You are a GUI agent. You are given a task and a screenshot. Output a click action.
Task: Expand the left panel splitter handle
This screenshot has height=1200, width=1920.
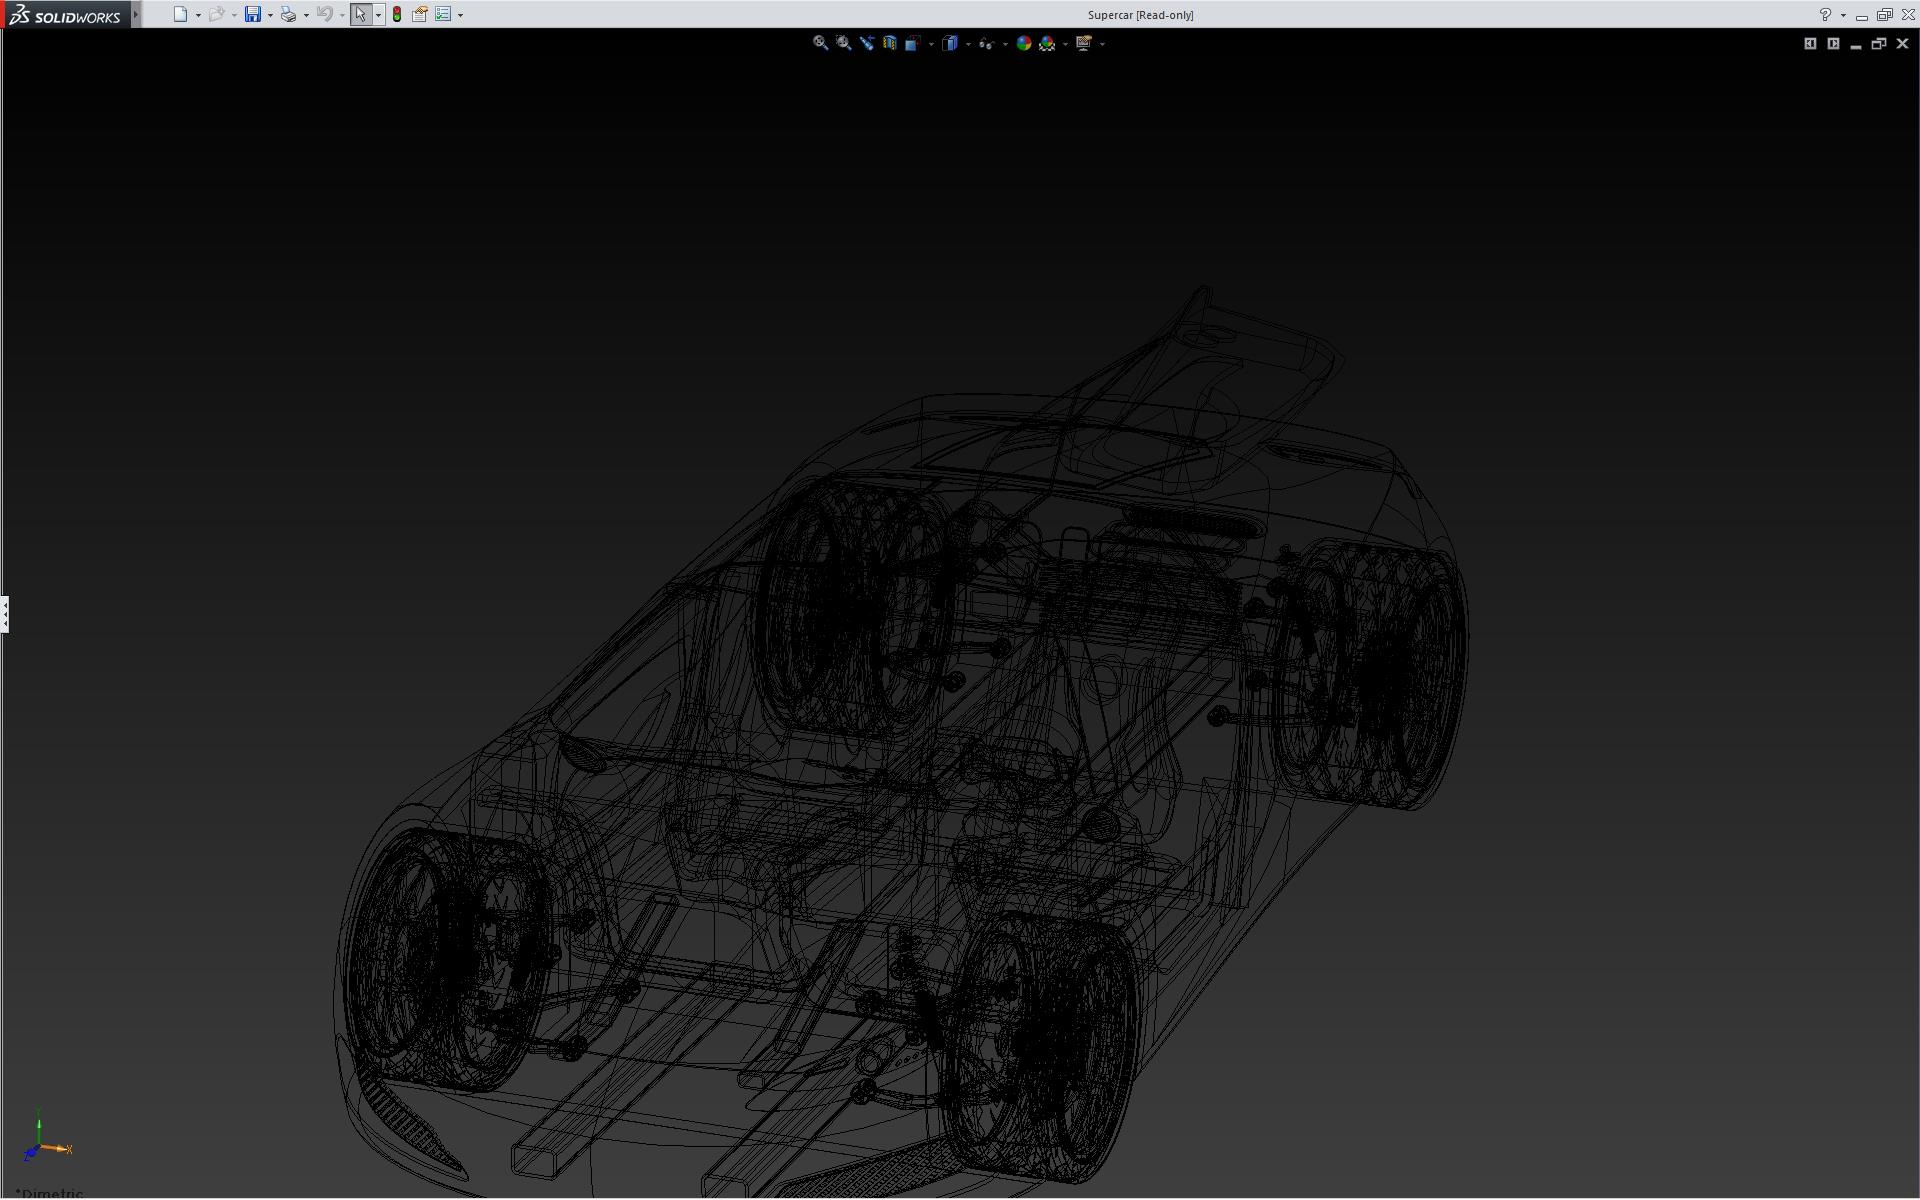point(5,614)
